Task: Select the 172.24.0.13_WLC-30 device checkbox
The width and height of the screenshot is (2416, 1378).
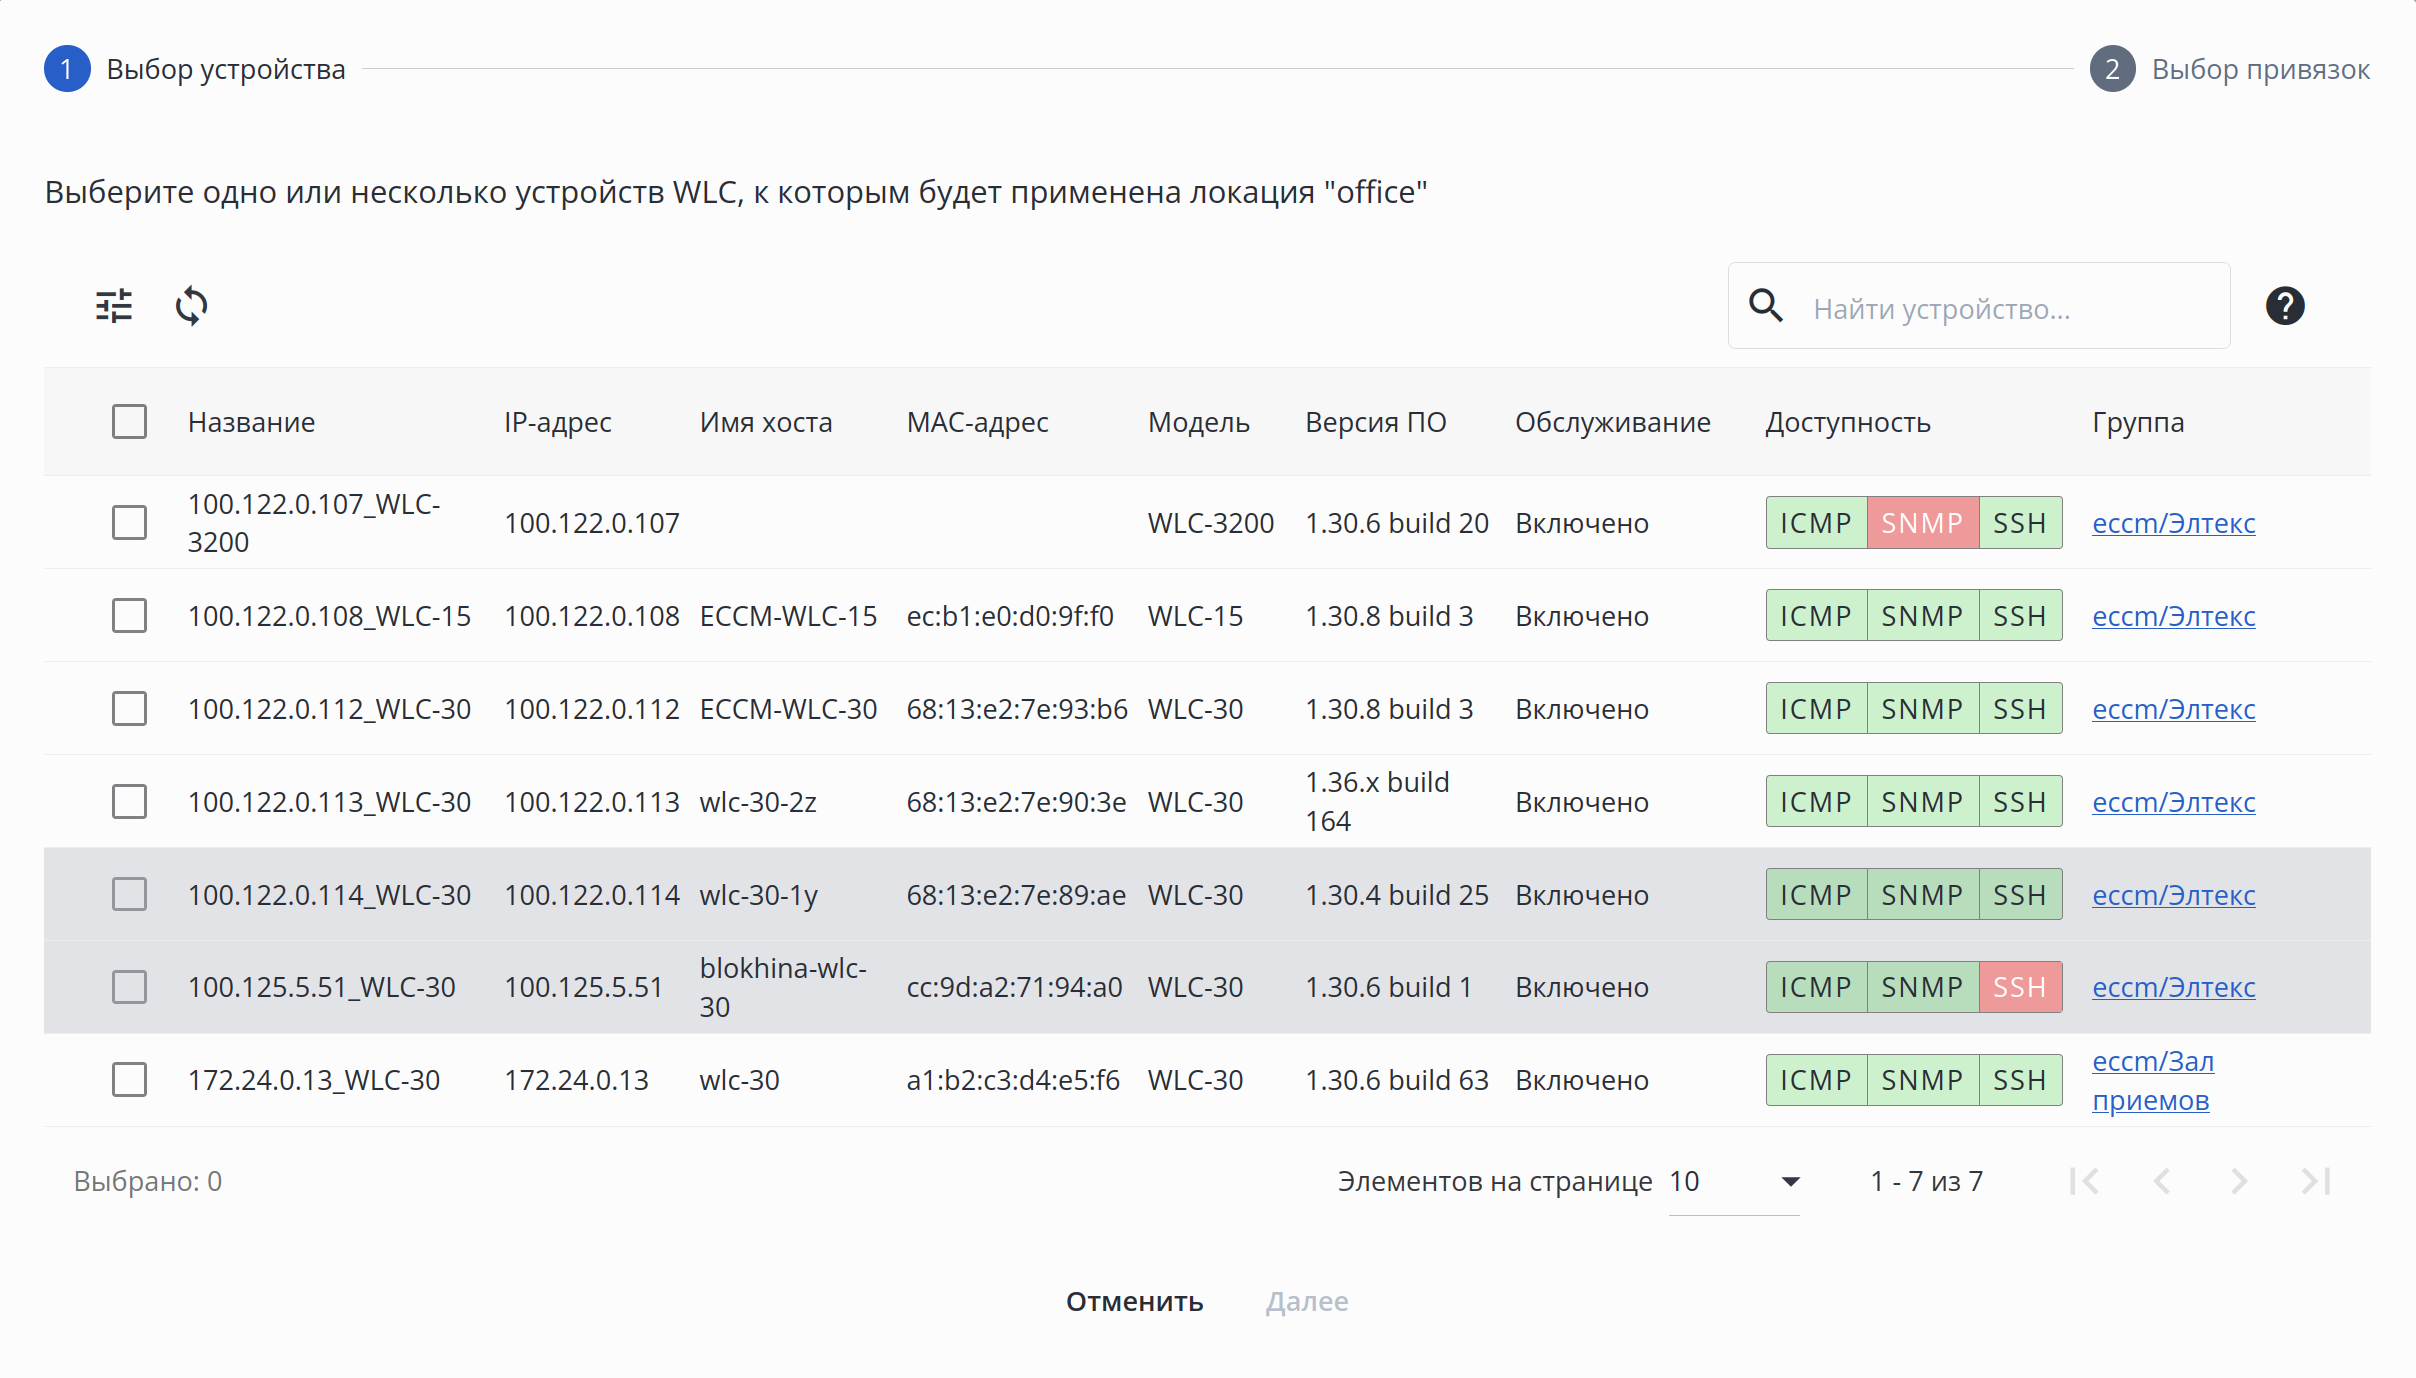Action: 129,1080
